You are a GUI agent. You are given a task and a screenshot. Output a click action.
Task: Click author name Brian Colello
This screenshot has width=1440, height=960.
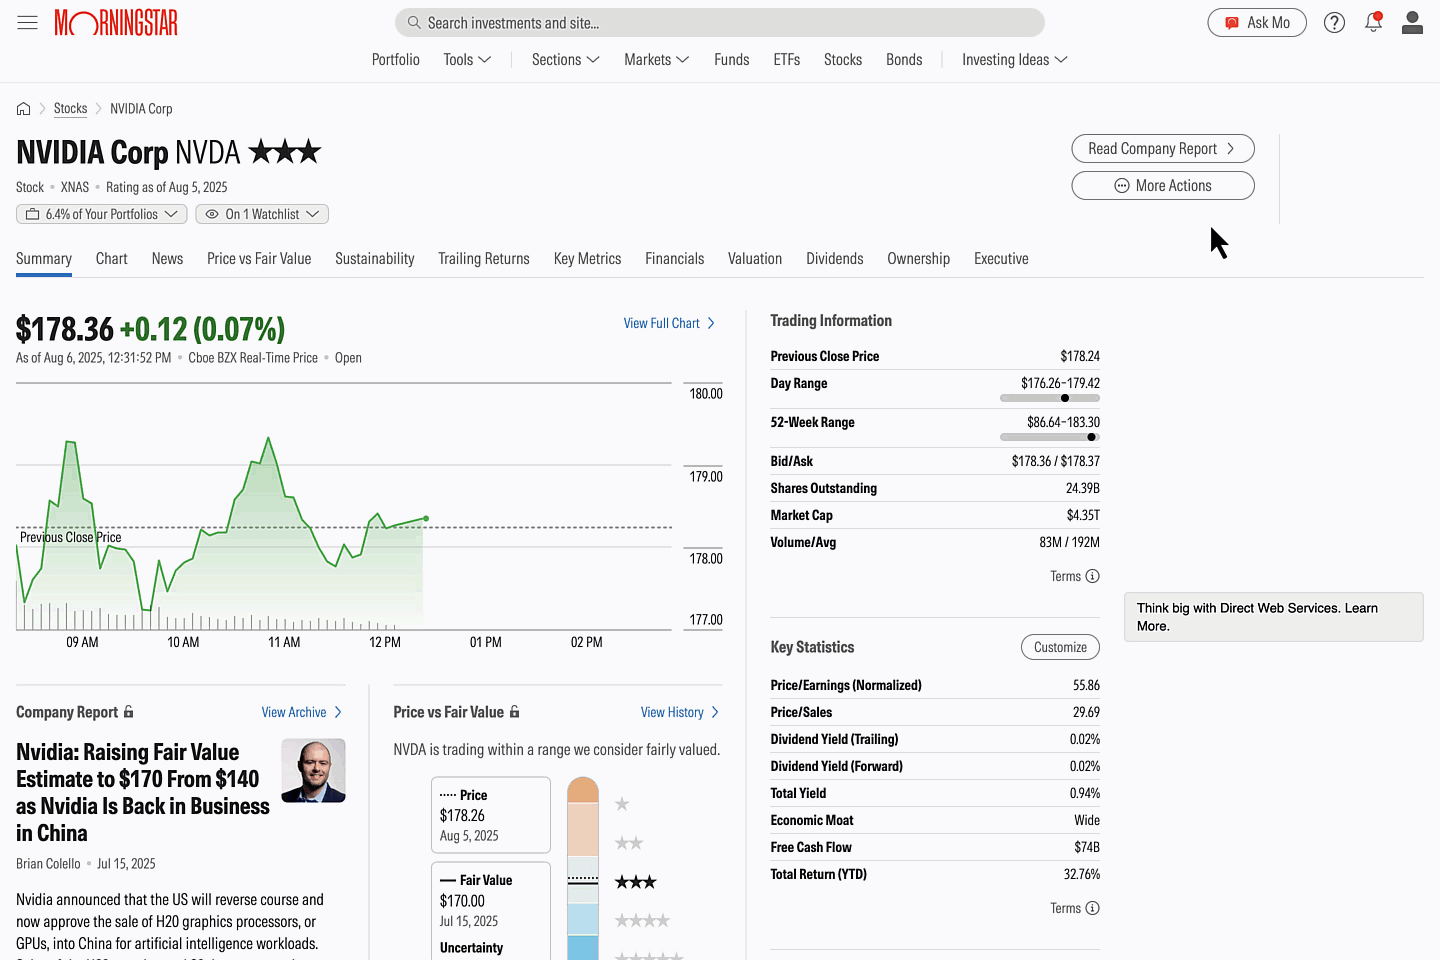(48, 863)
